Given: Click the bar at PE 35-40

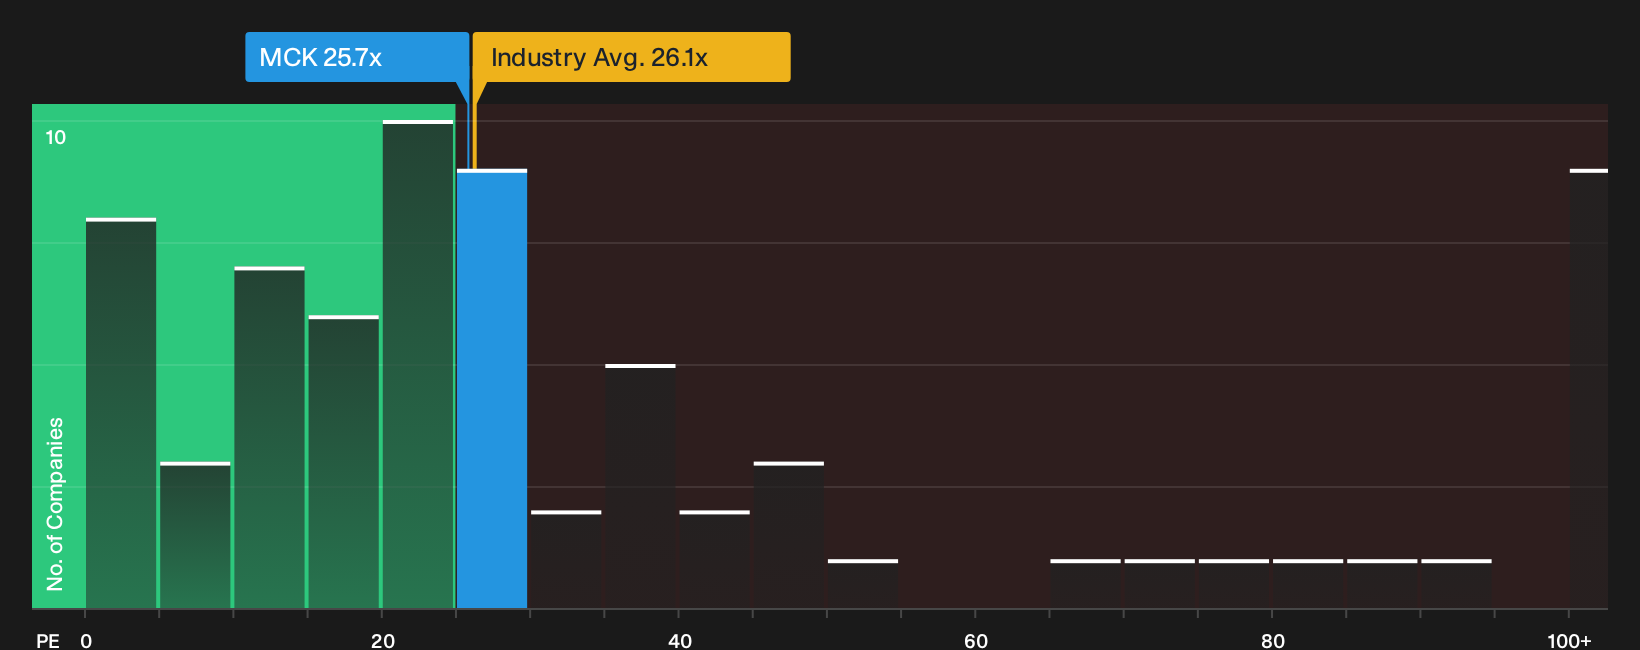Looking at the screenshot, I should (x=641, y=486).
